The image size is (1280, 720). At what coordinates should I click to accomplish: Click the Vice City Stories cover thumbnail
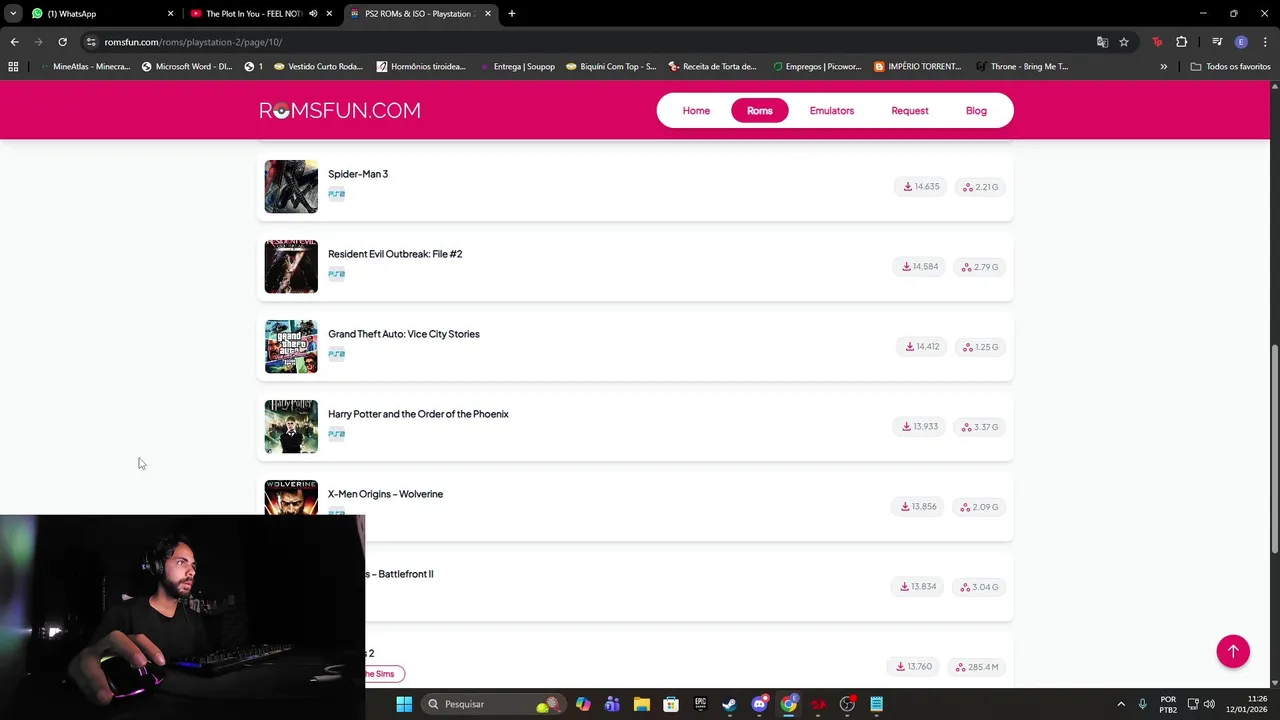(291, 346)
